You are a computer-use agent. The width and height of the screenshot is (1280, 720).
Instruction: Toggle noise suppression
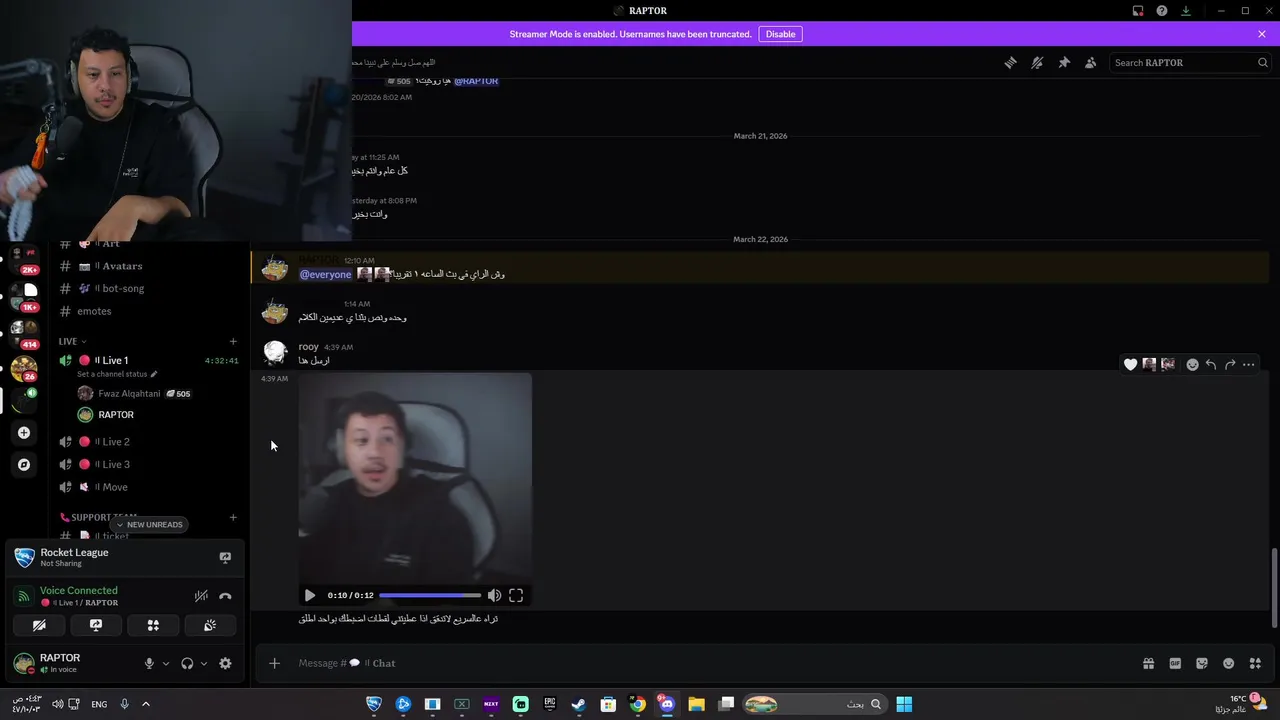tap(201, 596)
